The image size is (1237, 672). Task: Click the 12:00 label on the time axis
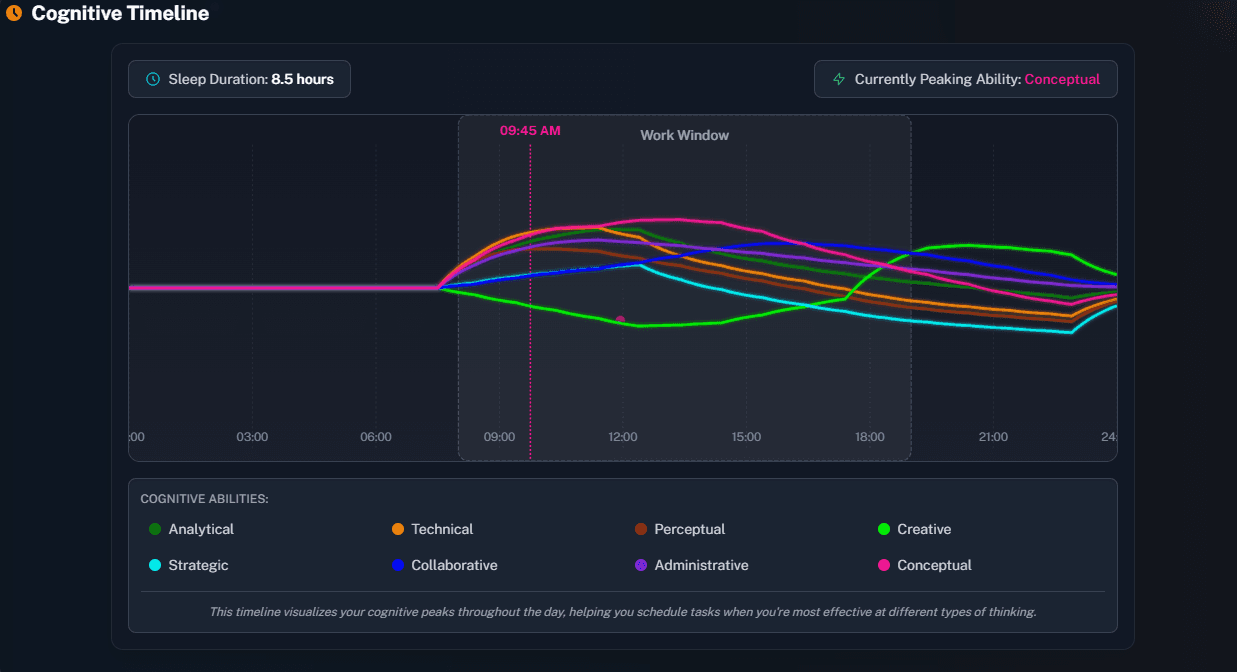(622, 436)
